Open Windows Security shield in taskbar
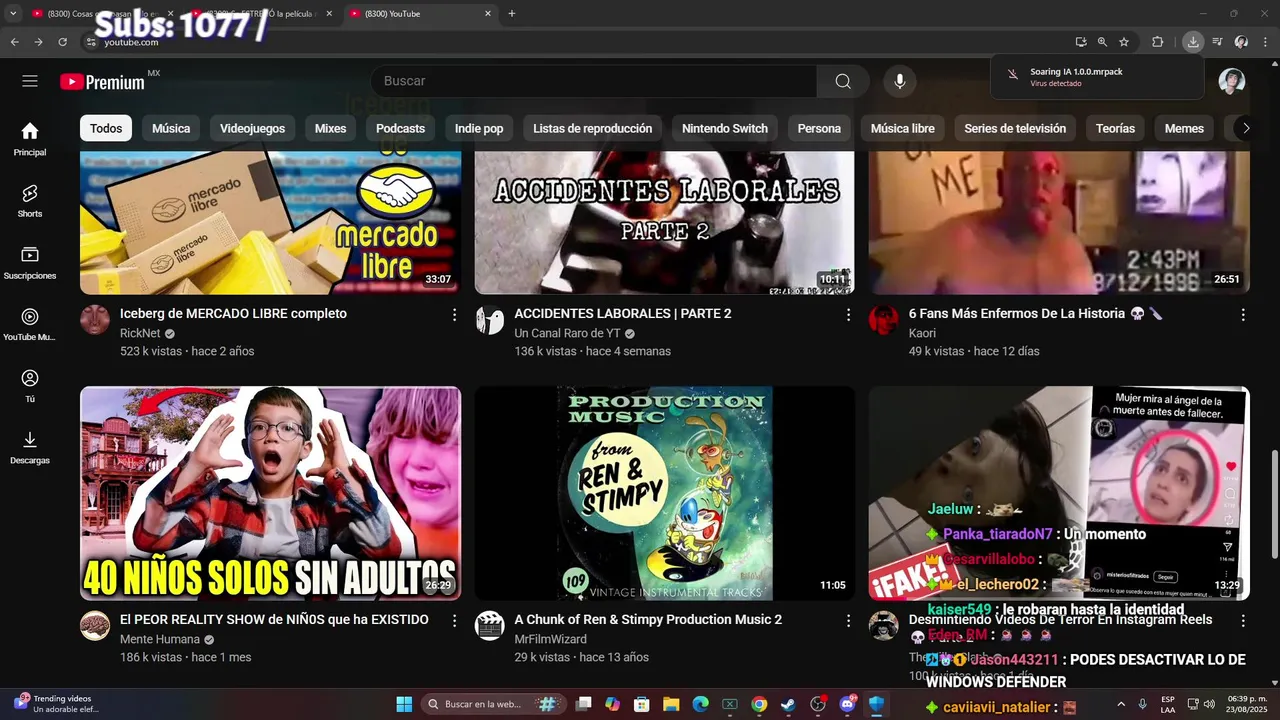Viewport: 1280px width, 720px height. click(x=877, y=704)
